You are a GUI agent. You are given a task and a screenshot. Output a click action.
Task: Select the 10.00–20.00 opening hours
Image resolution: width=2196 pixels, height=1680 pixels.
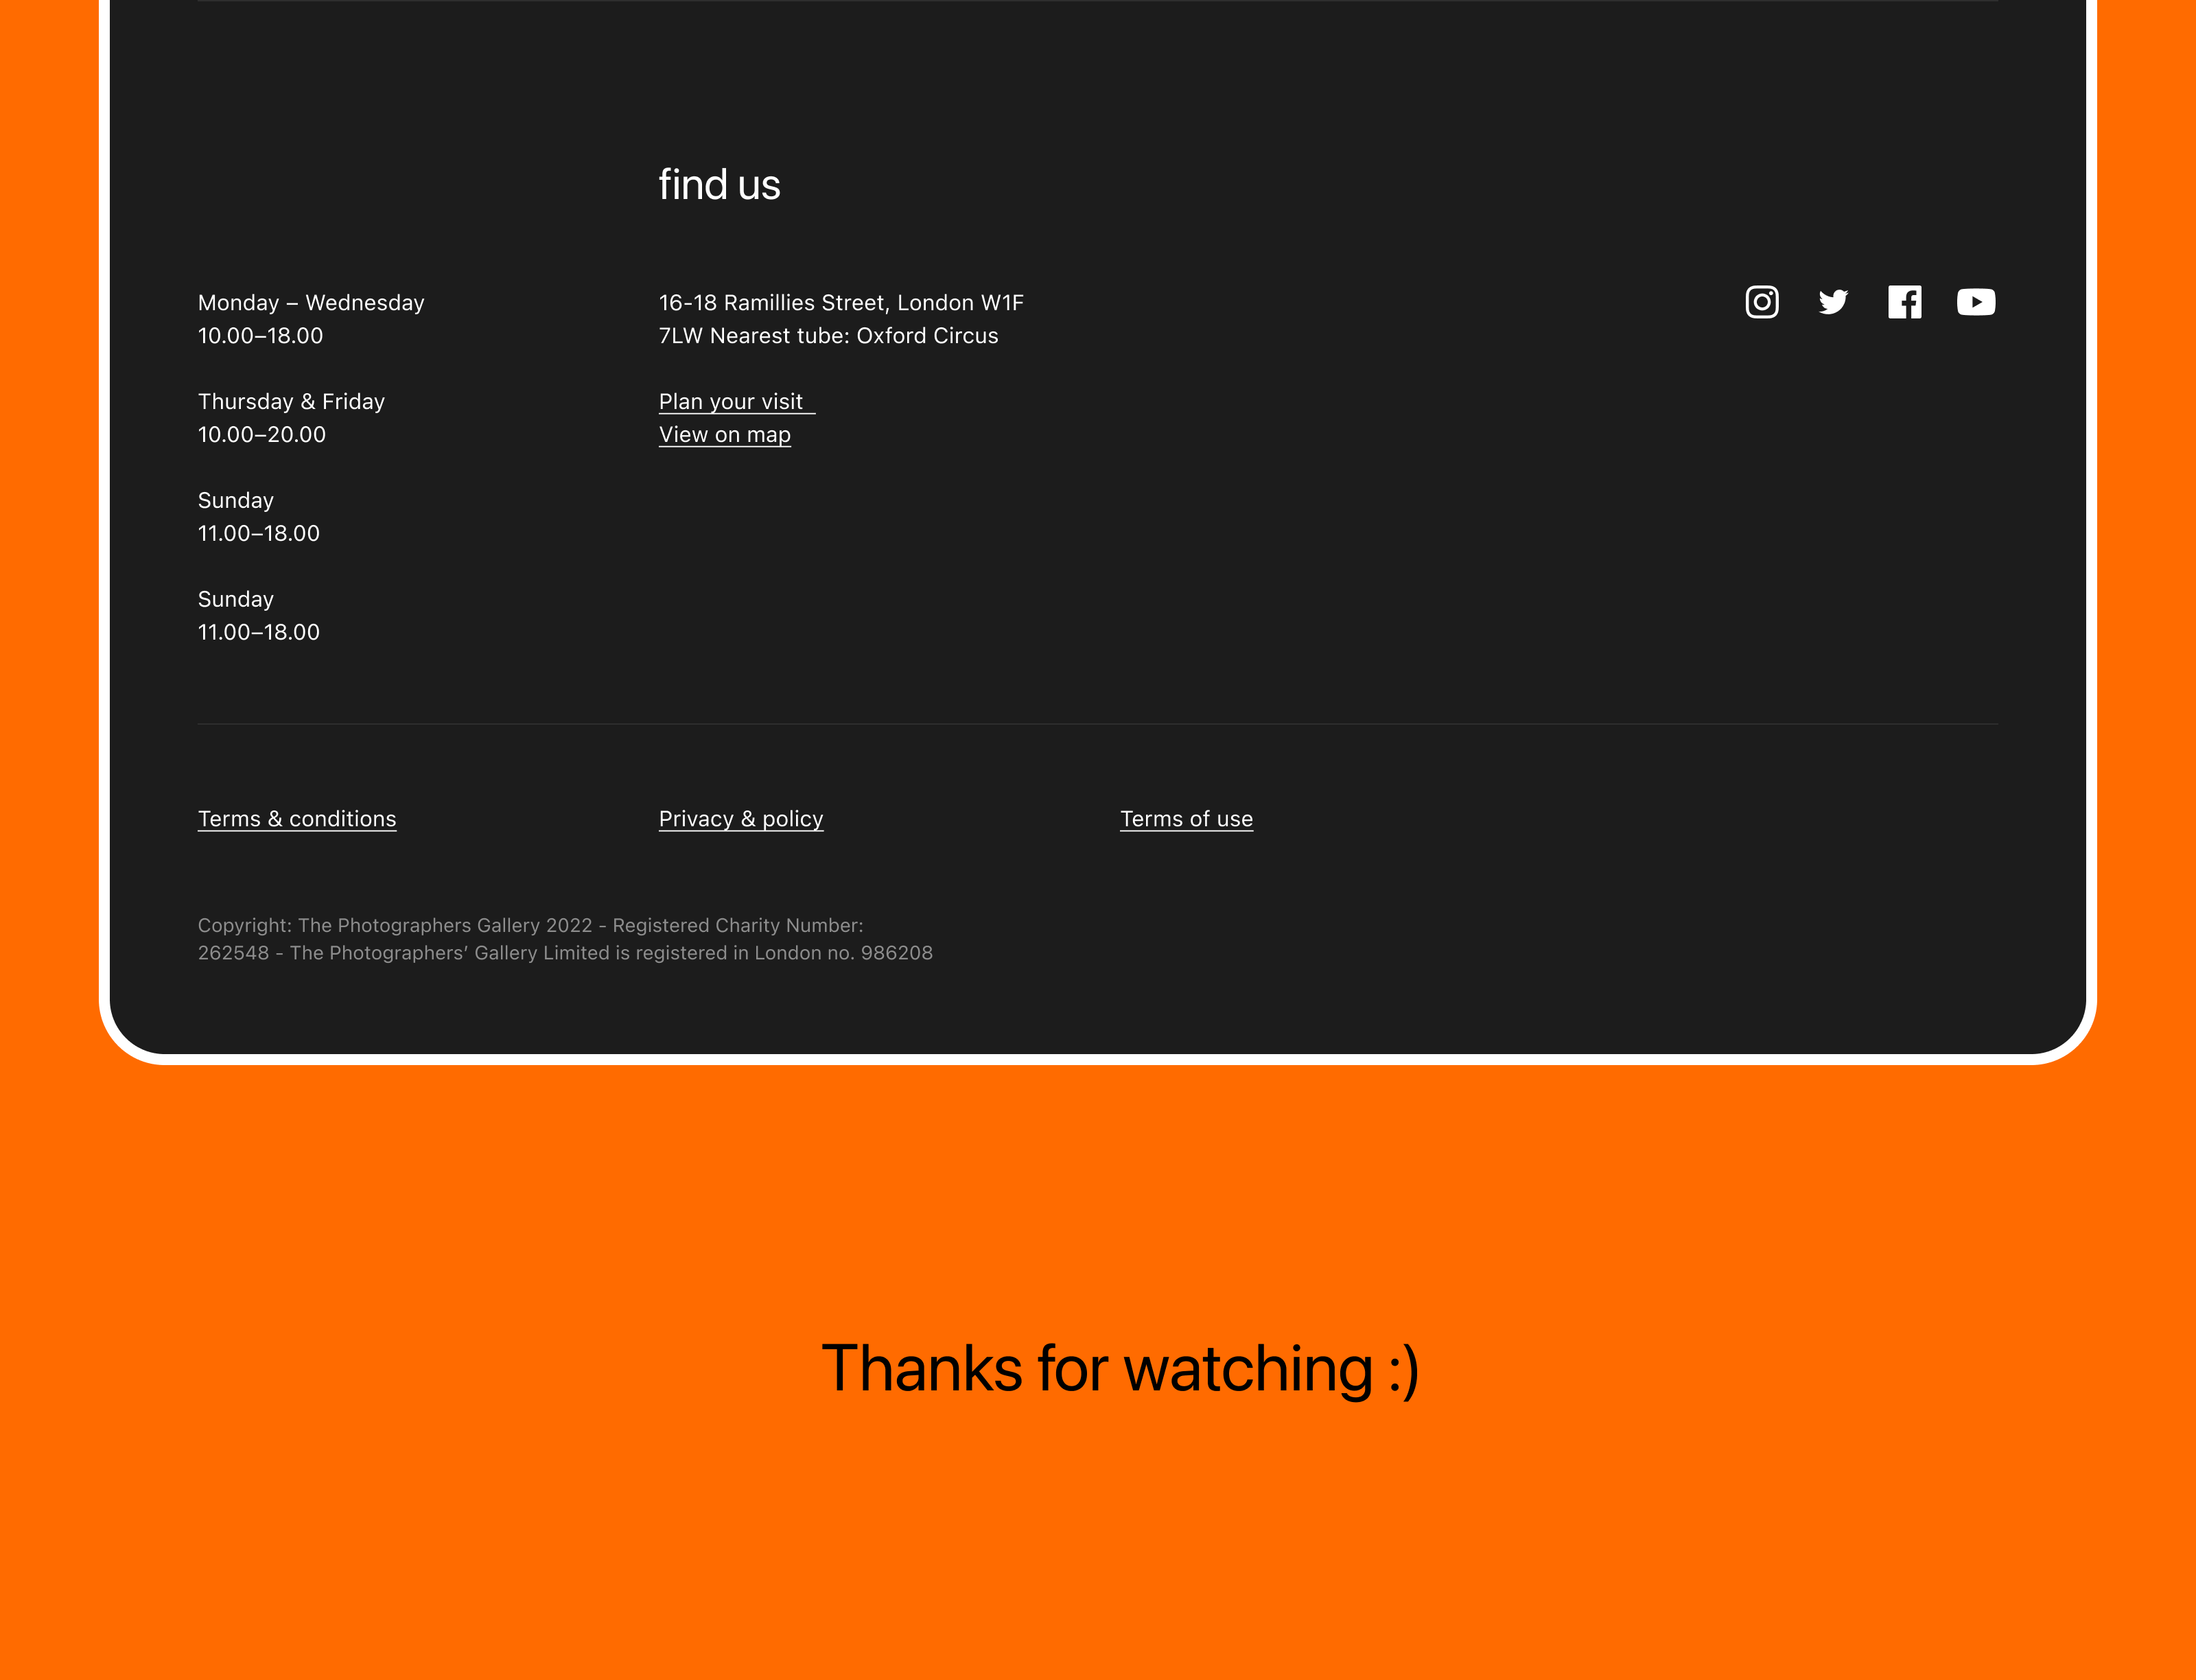click(x=262, y=435)
